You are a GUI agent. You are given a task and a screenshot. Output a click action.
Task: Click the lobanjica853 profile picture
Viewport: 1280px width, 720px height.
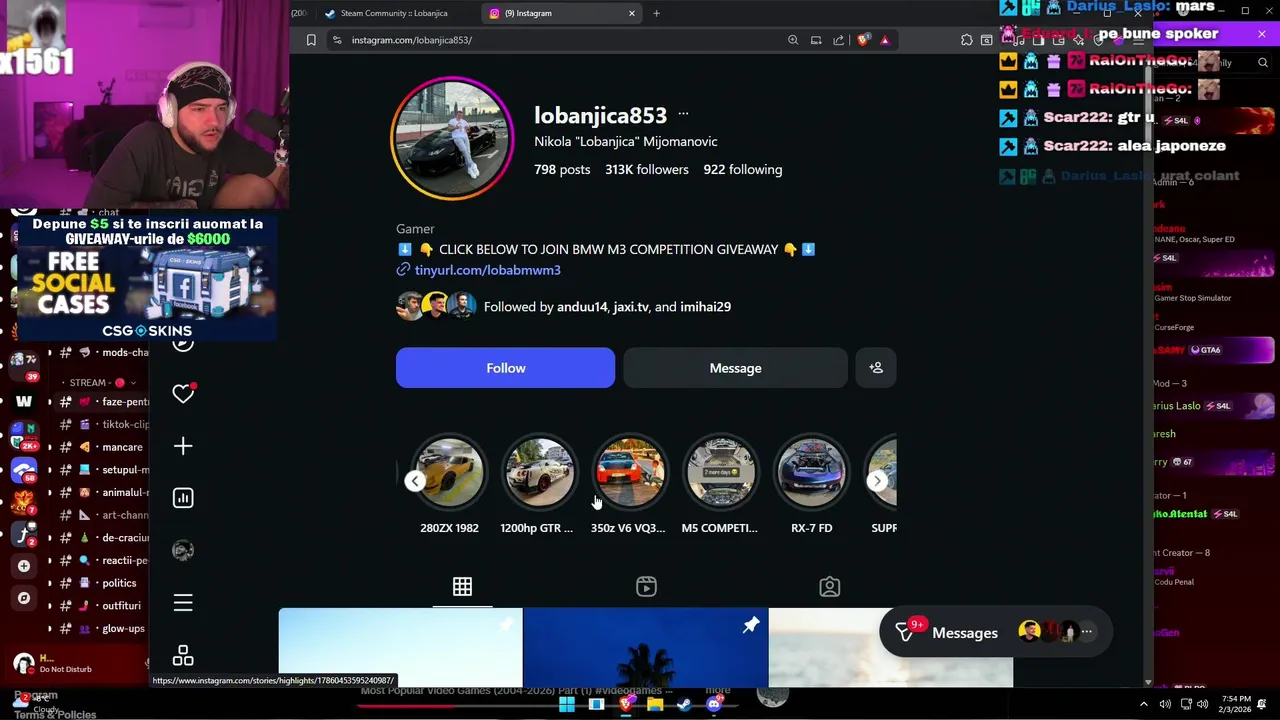tap(452, 138)
